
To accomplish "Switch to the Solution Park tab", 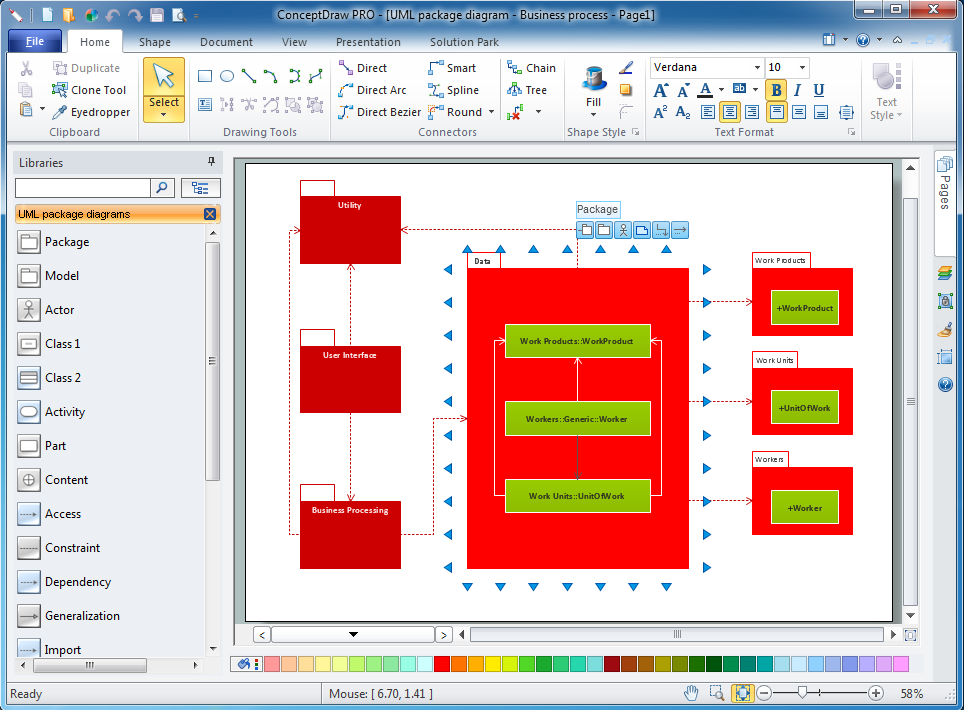I will click(464, 42).
